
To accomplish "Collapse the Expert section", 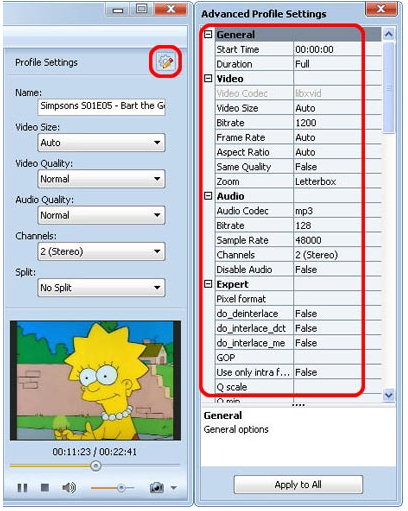I will click(x=208, y=284).
